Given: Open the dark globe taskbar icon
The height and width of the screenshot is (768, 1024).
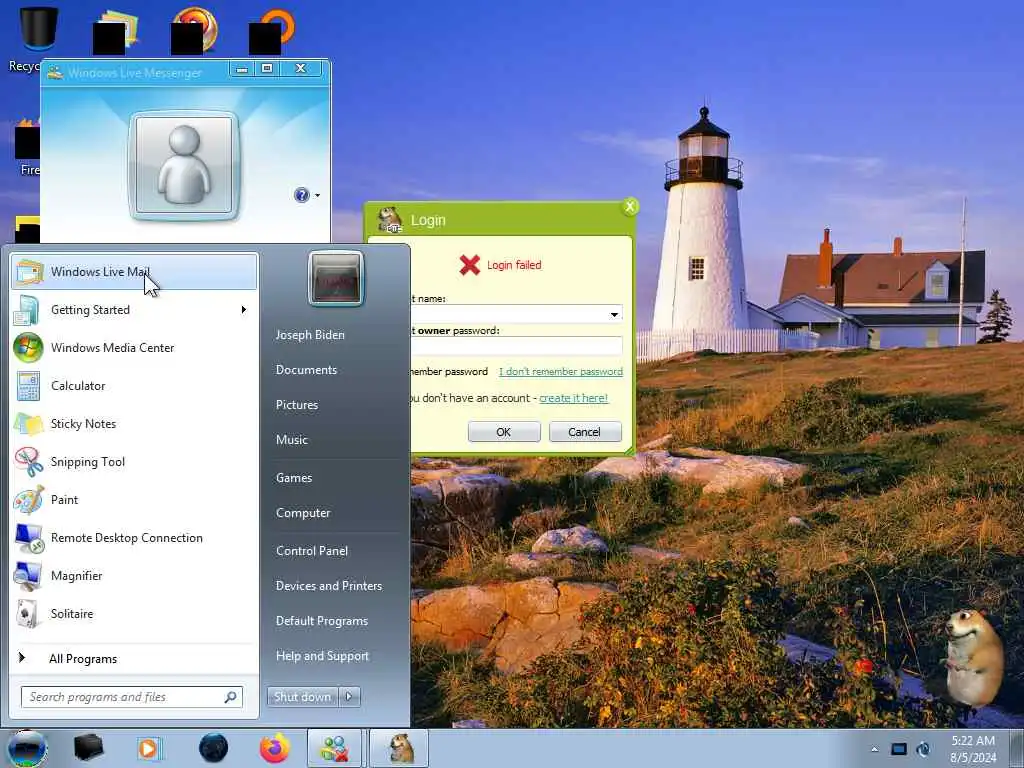Looking at the screenshot, I should (214, 748).
